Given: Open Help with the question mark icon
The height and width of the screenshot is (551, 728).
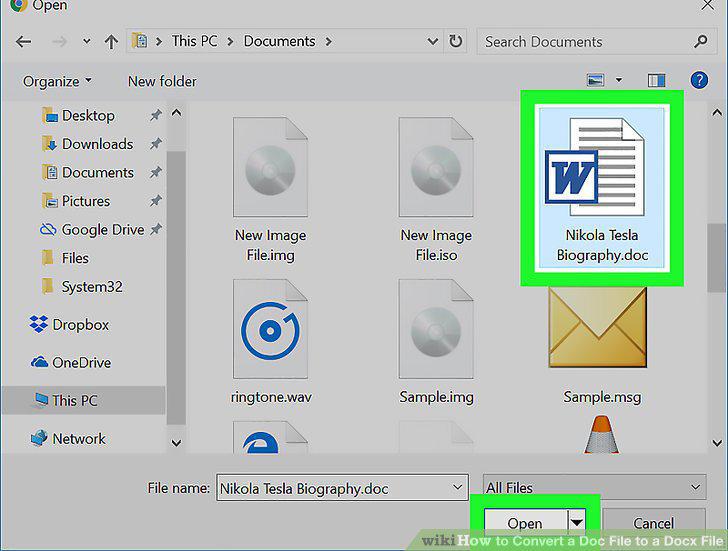Looking at the screenshot, I should (699, 80).
